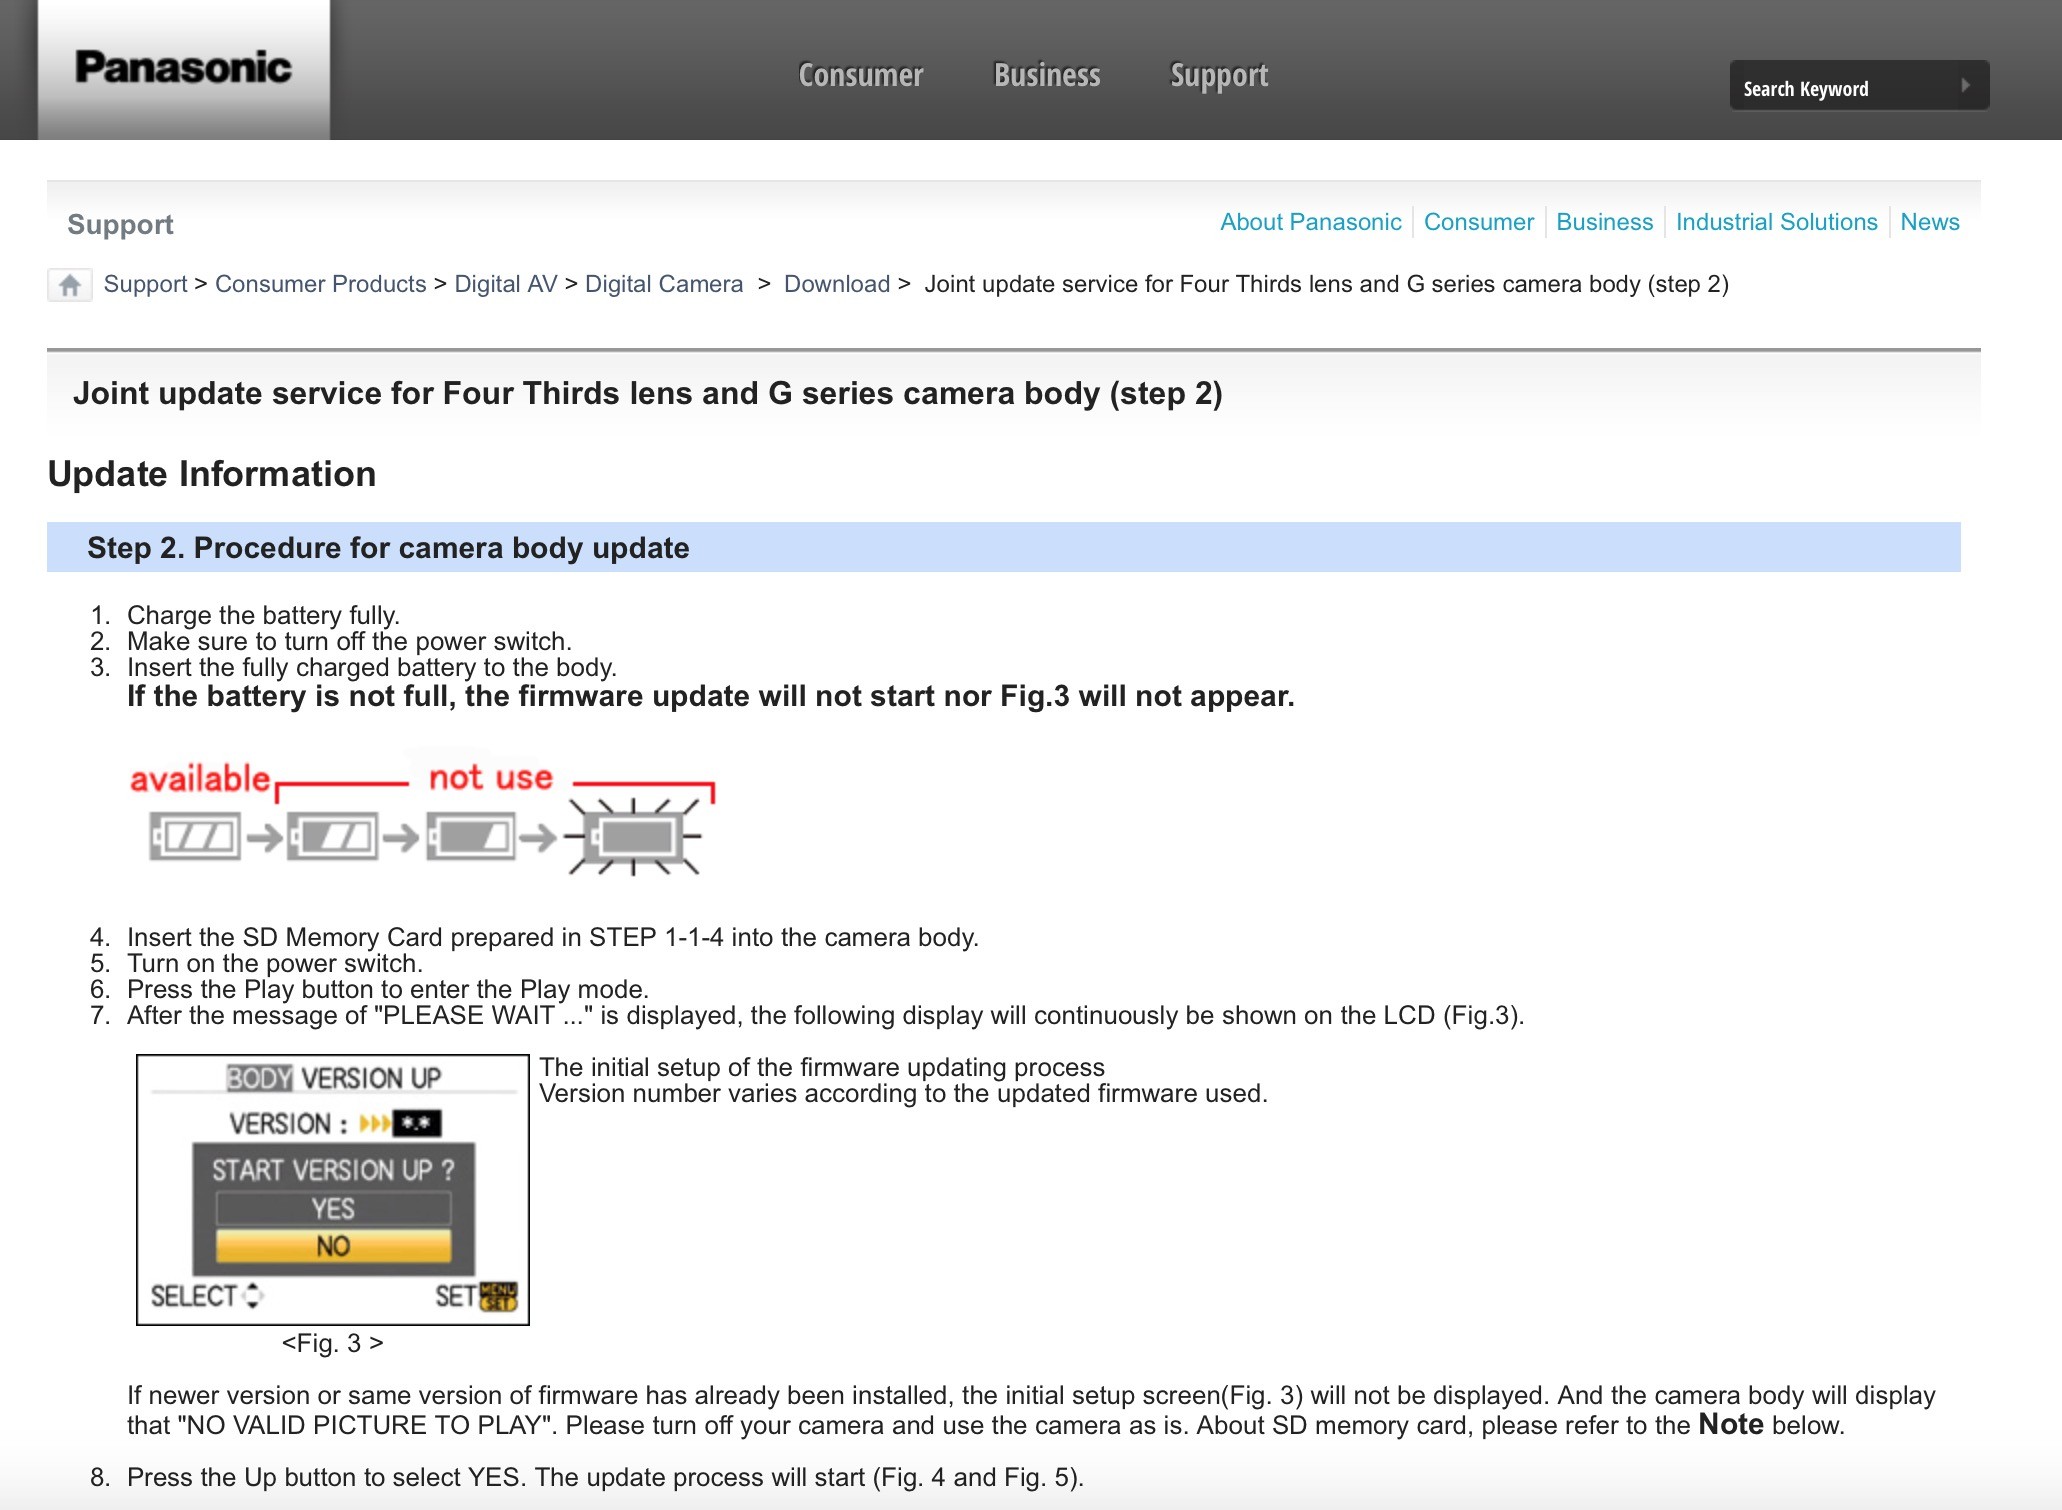Open the About Panasonic link
2062x1510 pixels.
pyautogui.click(x=1310, y=222)
